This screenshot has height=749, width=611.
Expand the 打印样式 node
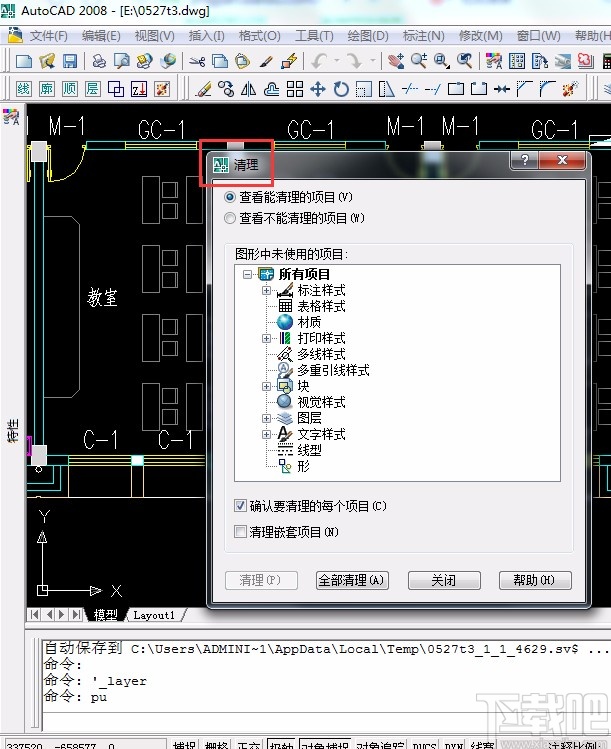(267, 338)
